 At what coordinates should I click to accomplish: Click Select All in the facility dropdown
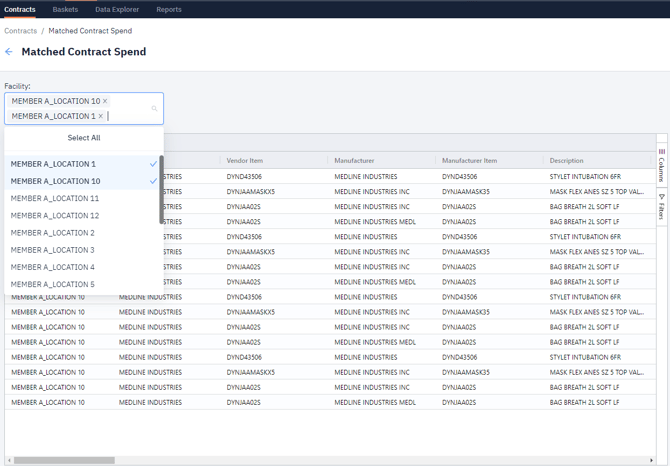pyautogui.click(x=83, y=138)
